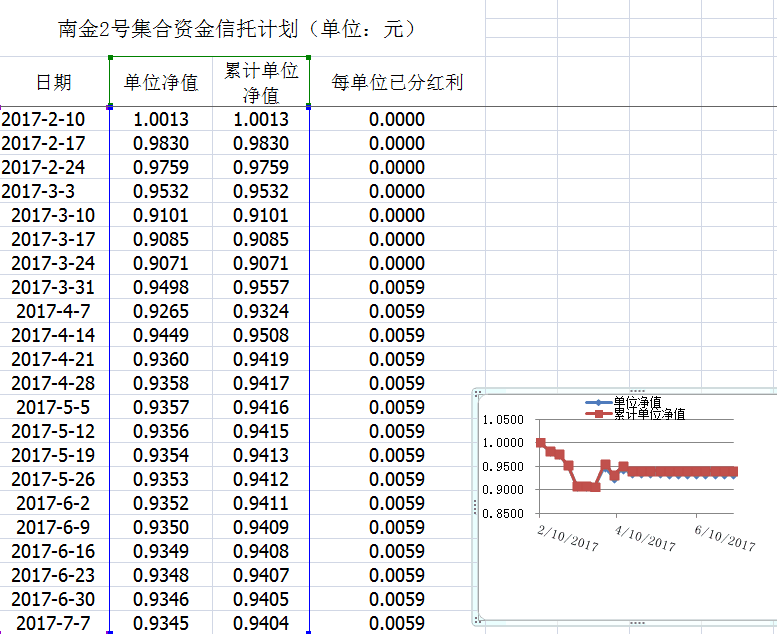Select the date cell 2017-2-10
Image resolution: width=777 pixels, height=634 pixels.
point(43,120)
